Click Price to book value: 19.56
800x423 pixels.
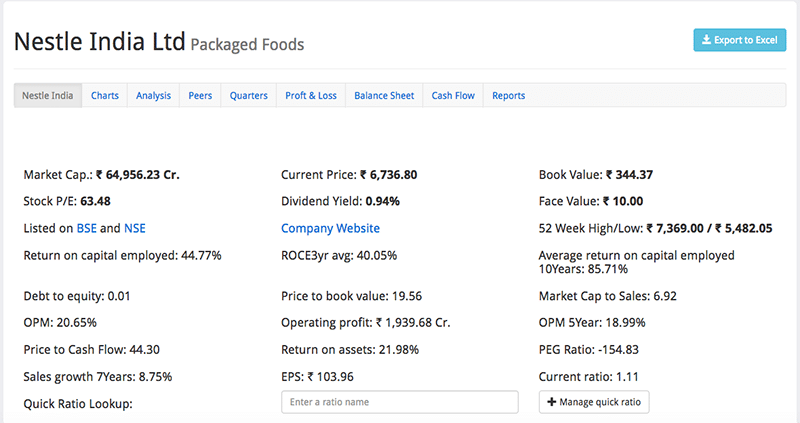pyautogui.click(x=352, y=296)
